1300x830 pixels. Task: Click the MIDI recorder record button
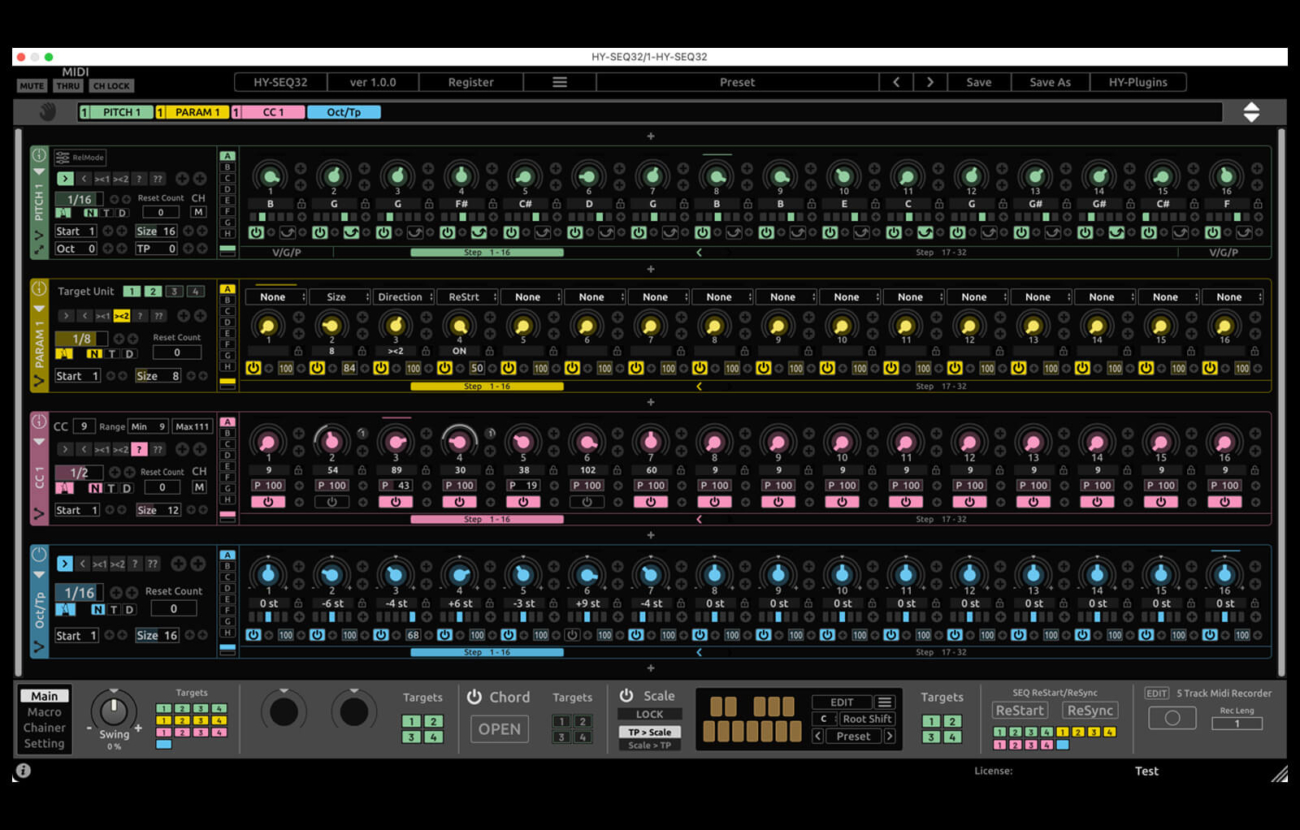[x=1172, y=718]
